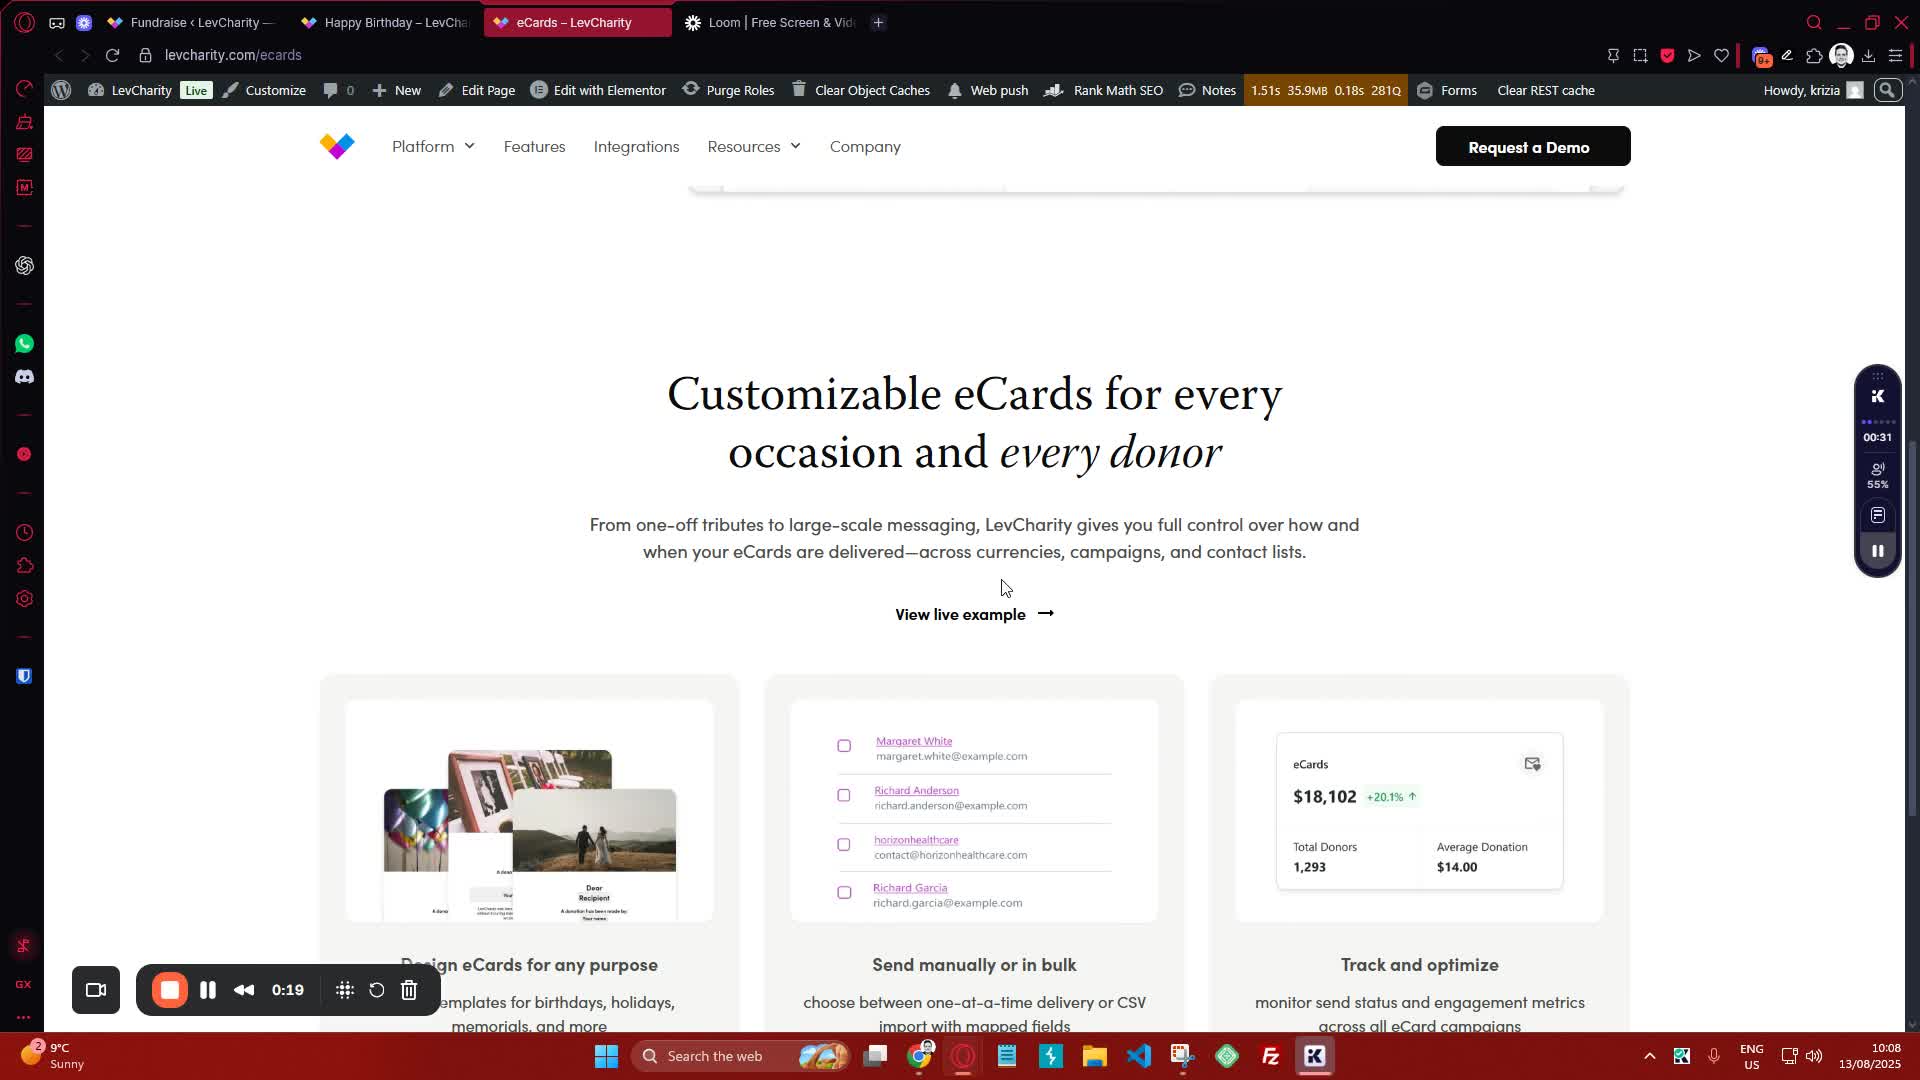This screenshot has height=1080, width=1920.
Task: Follow the View live example link
Action: coord(974,614)
